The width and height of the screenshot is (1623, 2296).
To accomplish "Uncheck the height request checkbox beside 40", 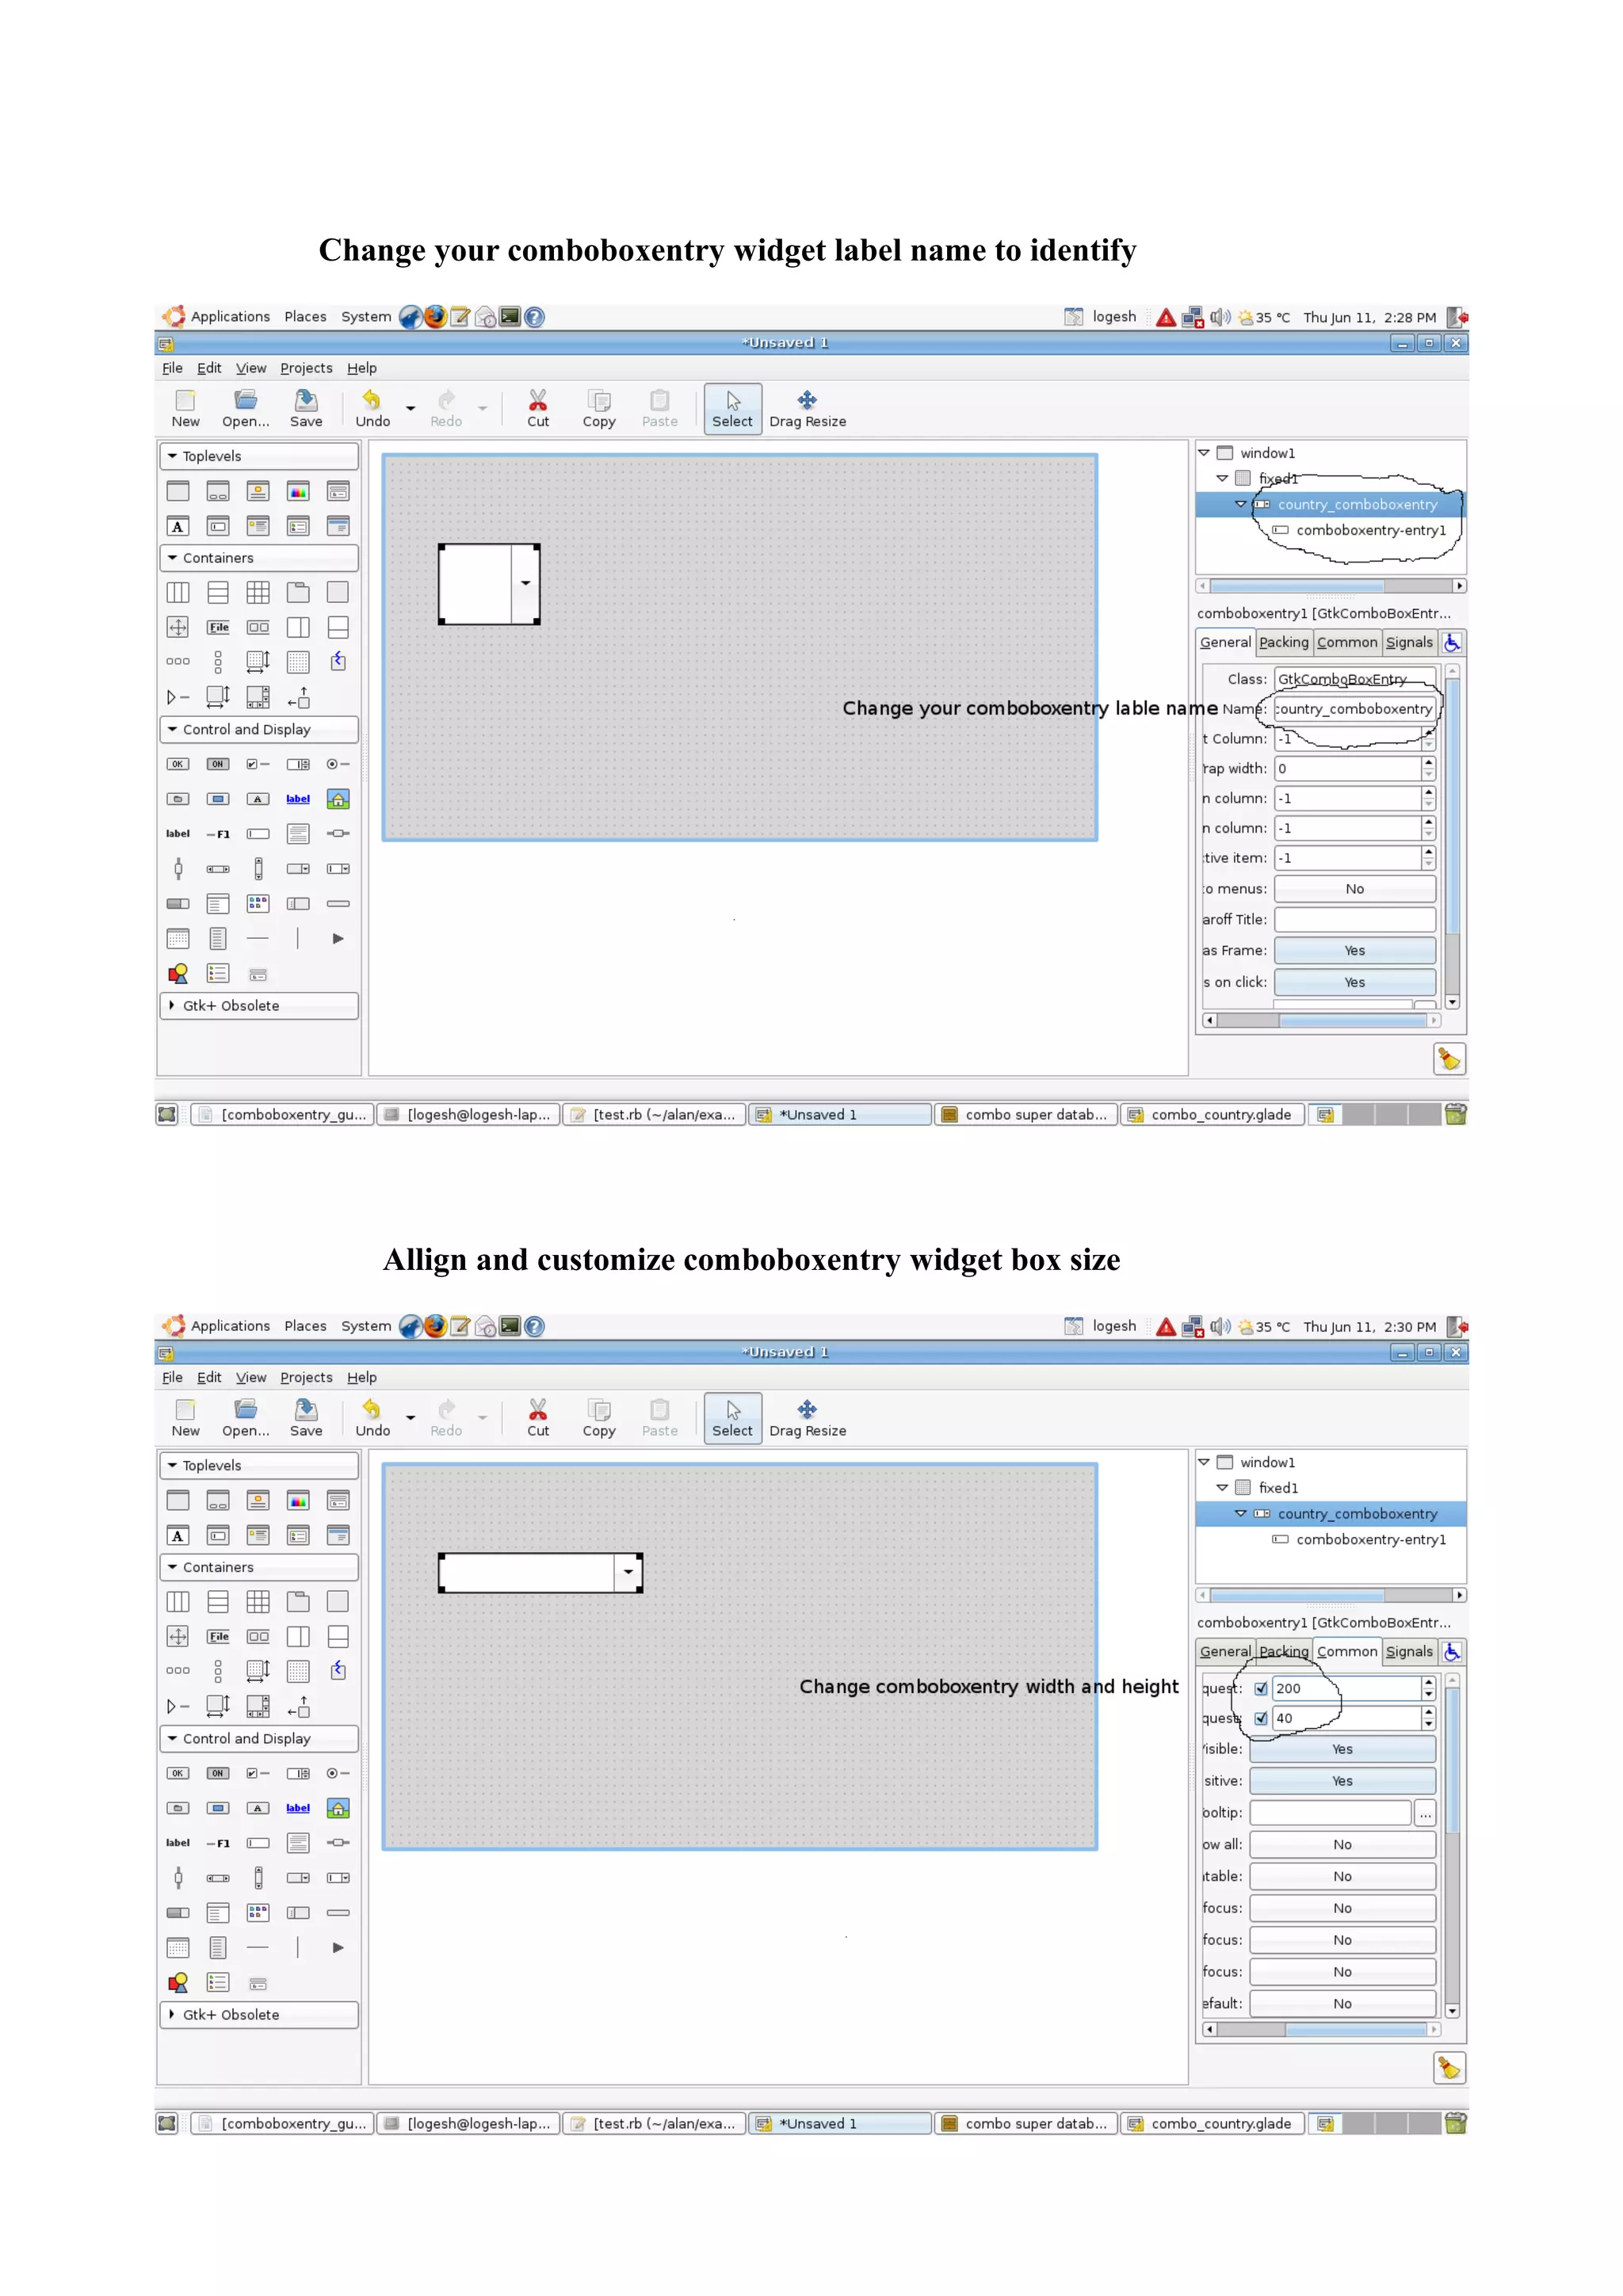I will pyautogui.click(x=1261, y=1719).
